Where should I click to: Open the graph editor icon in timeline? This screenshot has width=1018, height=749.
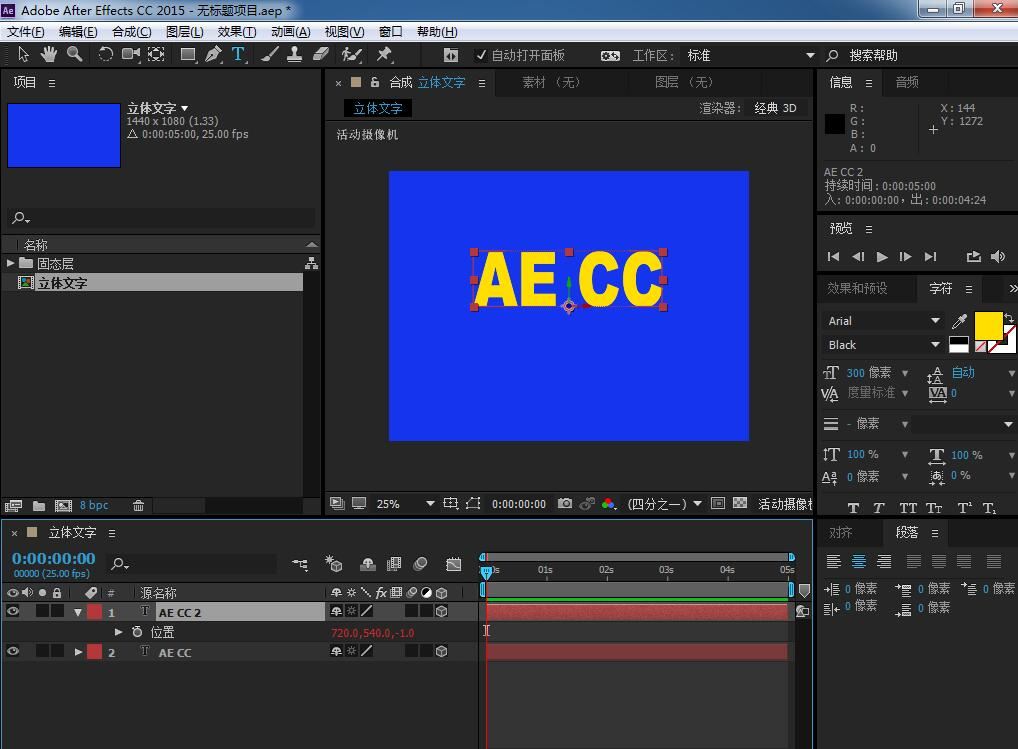tap(454, 564)
